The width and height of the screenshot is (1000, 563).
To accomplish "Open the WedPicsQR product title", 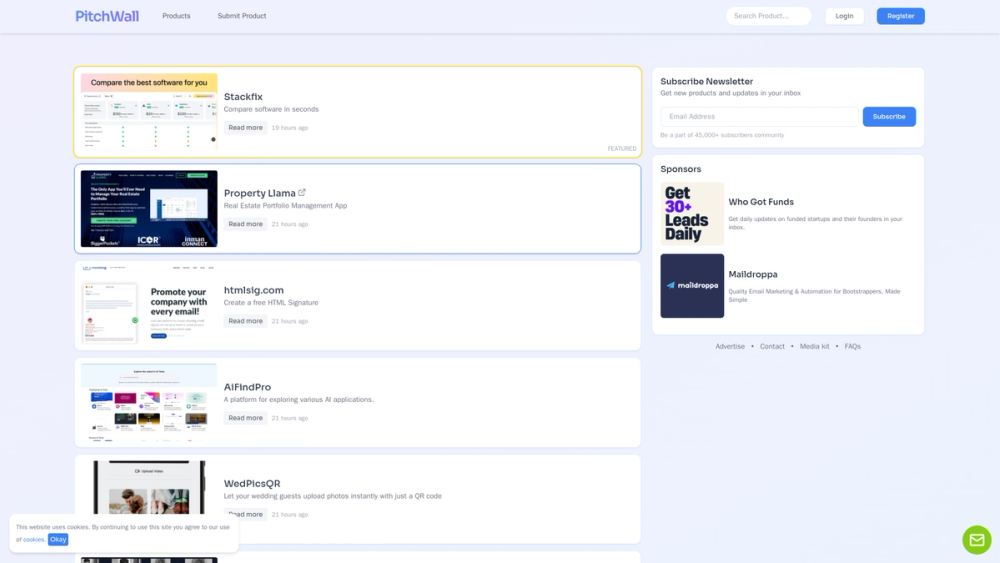I will [252, 484].
